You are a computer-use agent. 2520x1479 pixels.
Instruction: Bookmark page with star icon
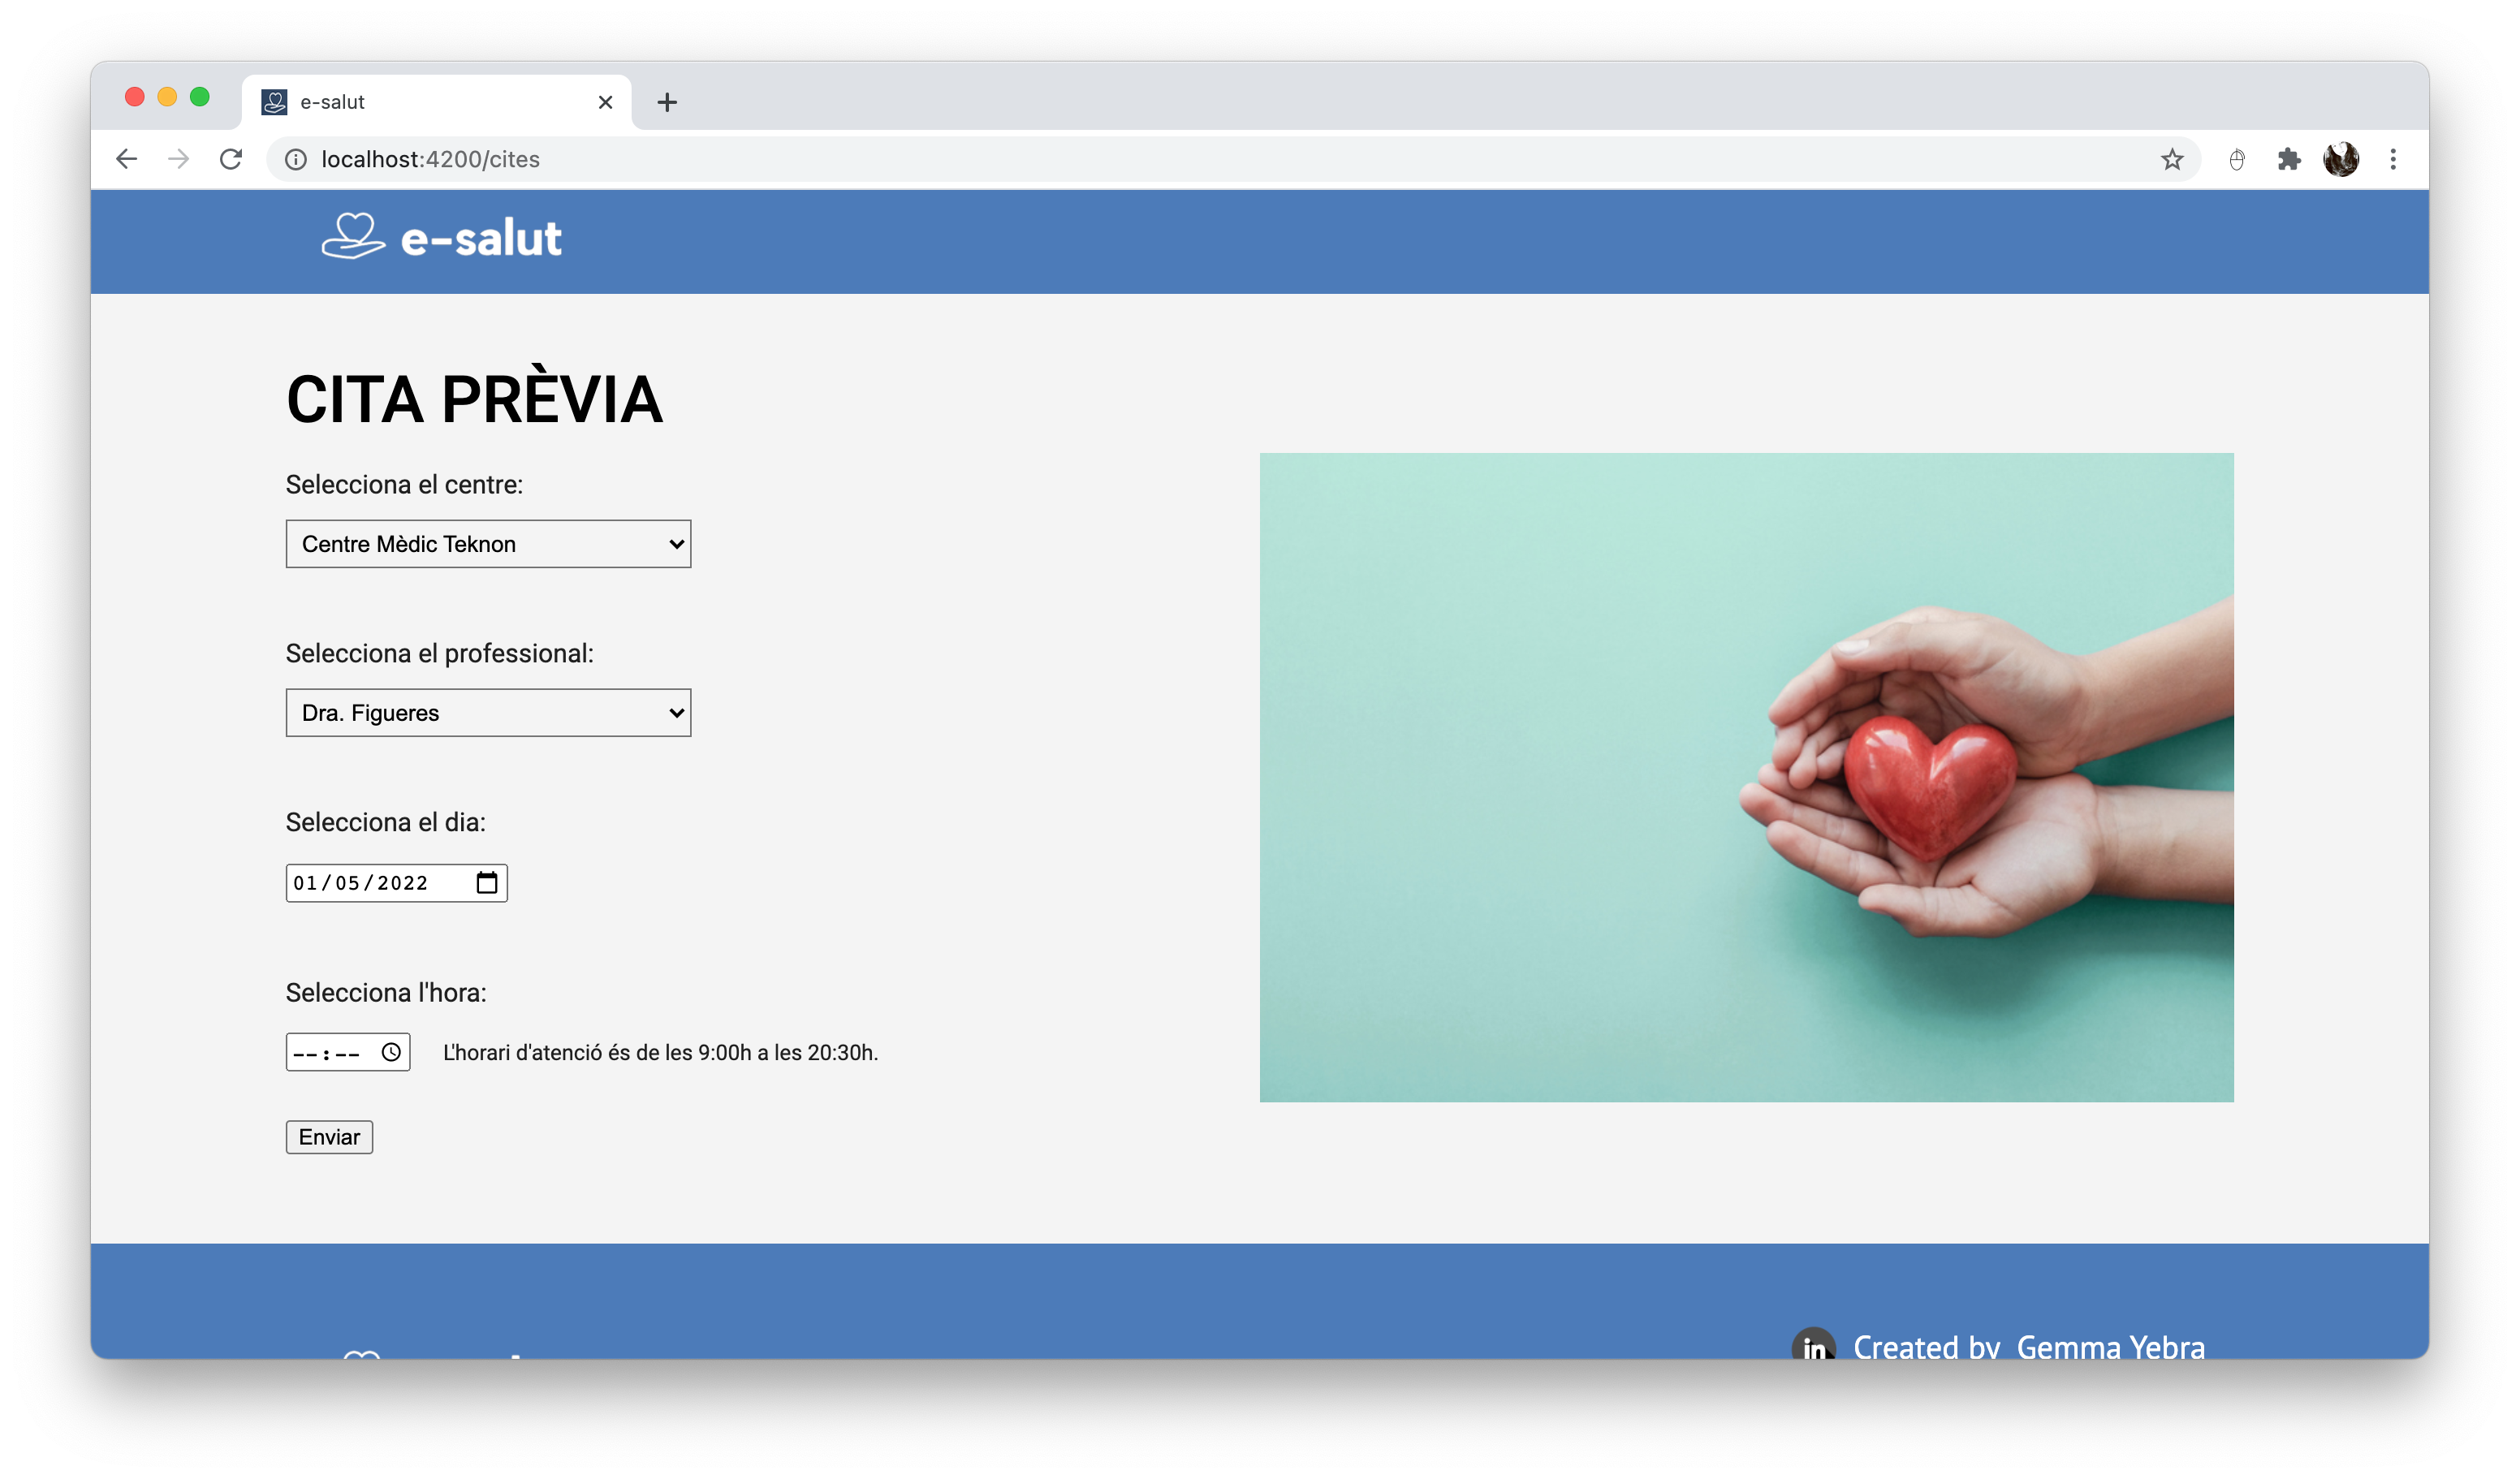(x=2171, y=159)
